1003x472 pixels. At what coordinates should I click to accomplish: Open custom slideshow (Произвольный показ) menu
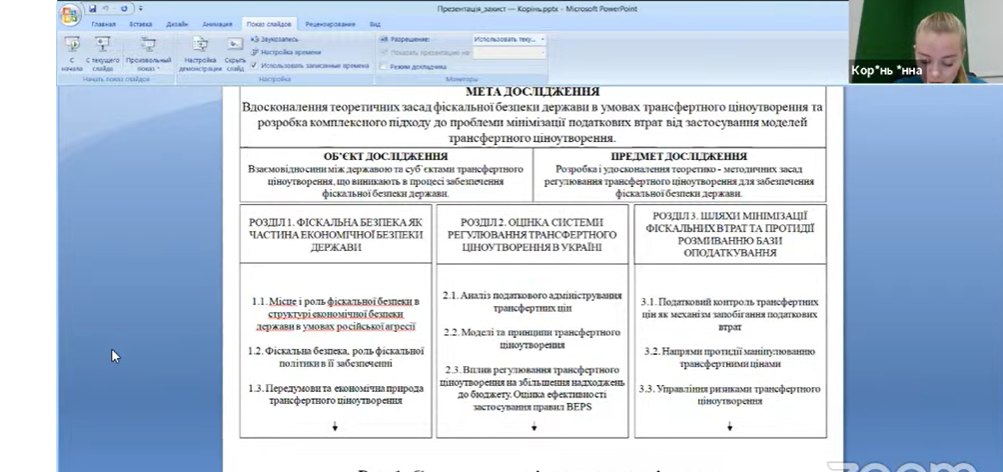point(148,53)
